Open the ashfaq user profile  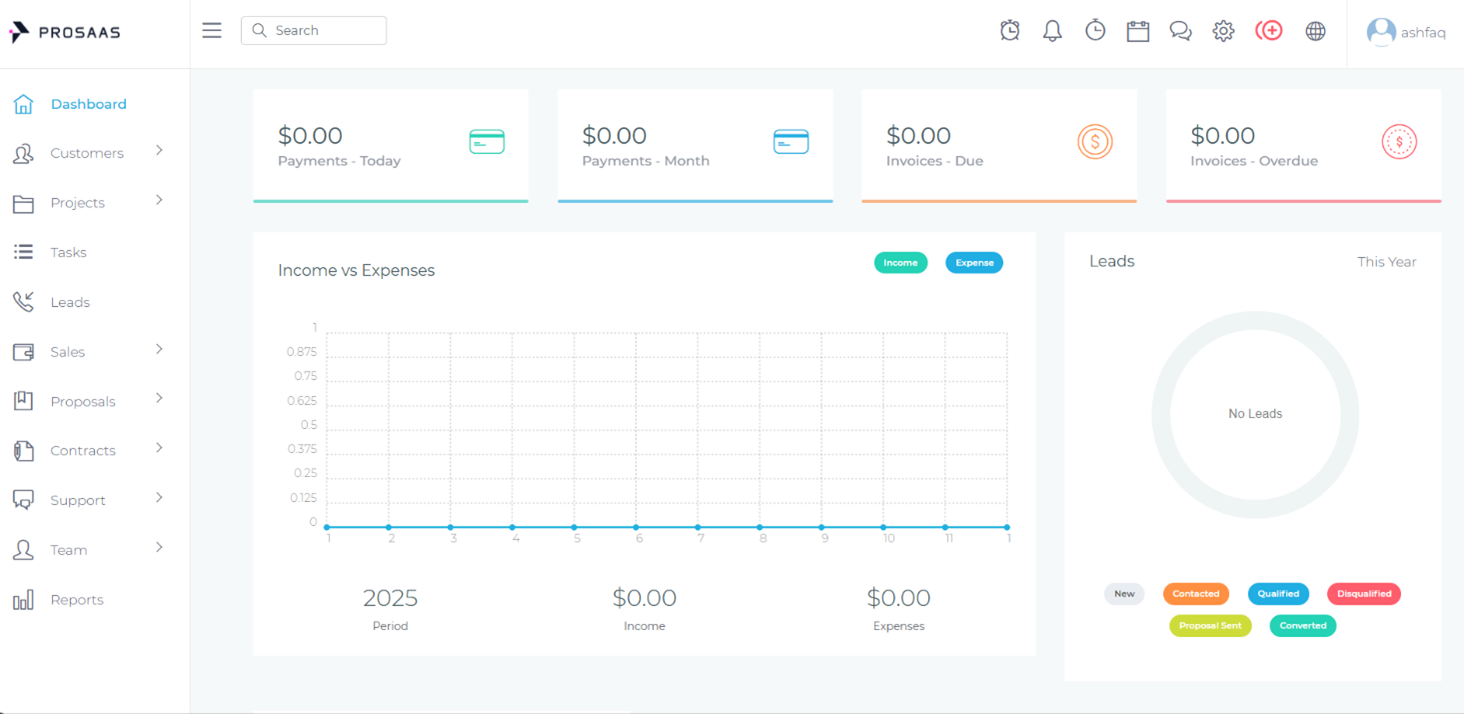click(x=1406, y=31)
